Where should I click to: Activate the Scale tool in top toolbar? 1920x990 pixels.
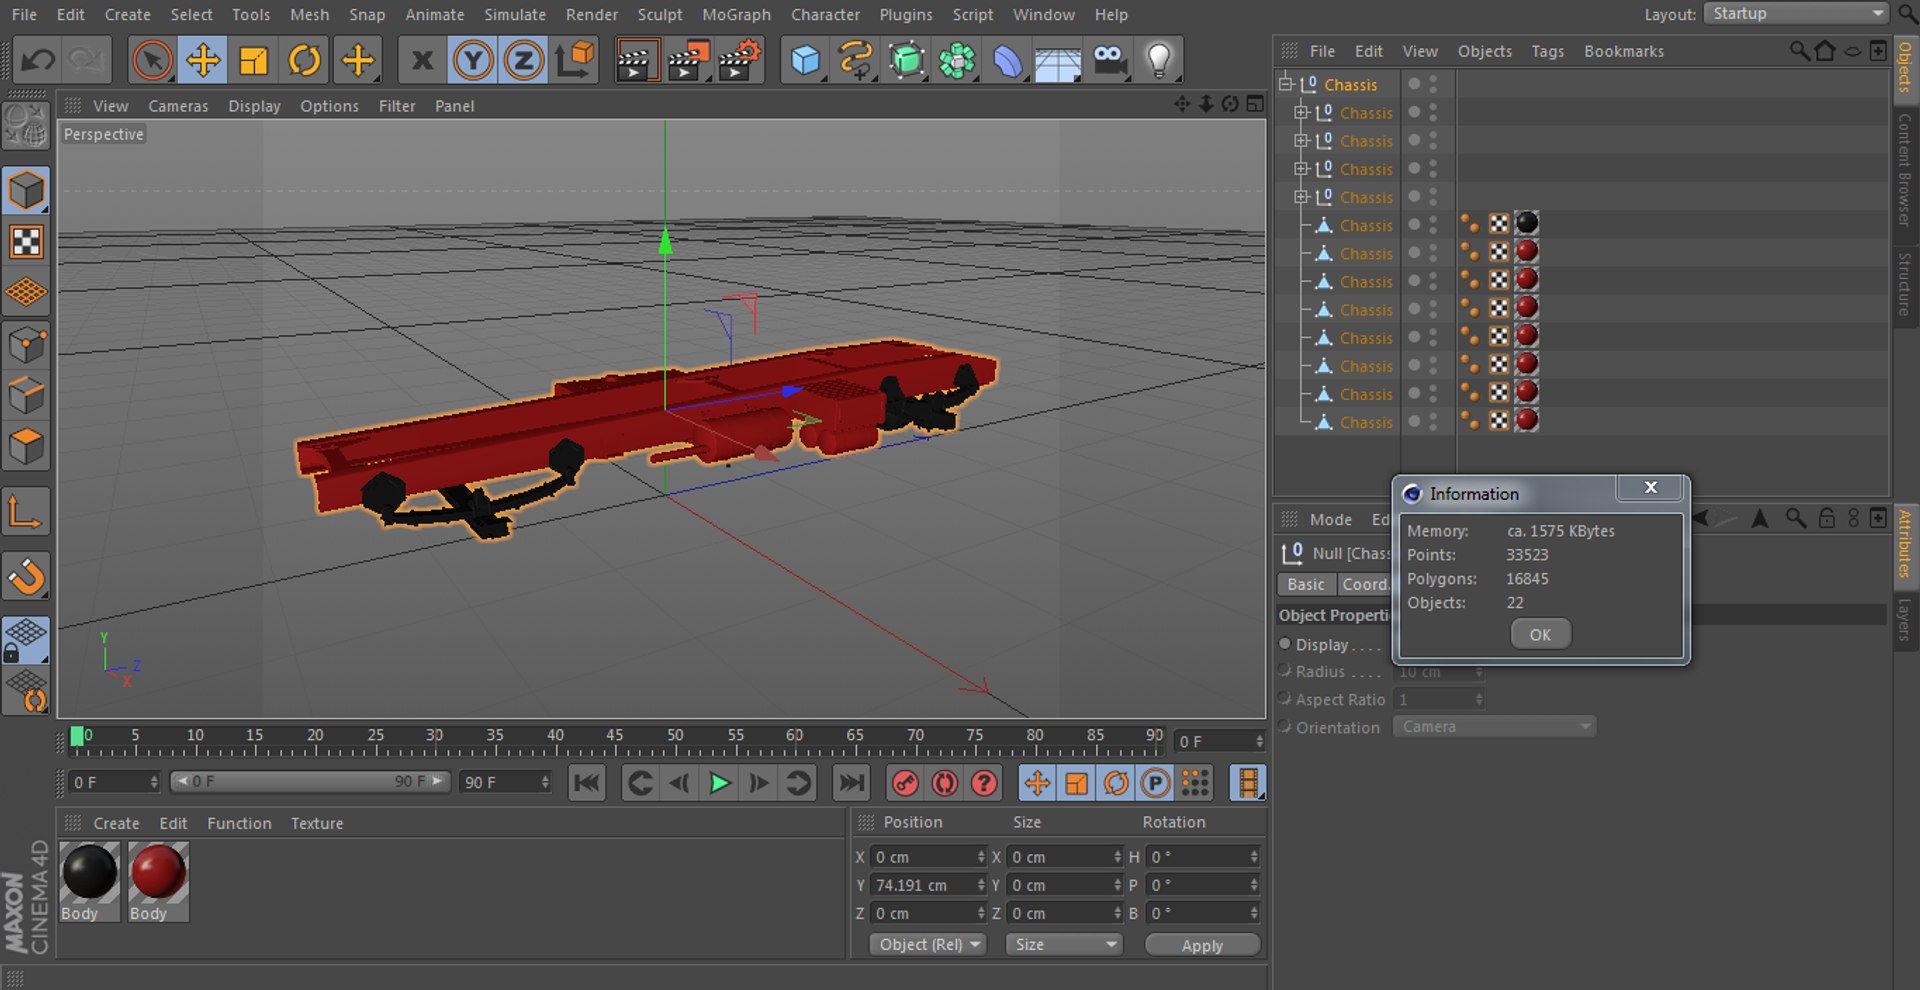coord(254,61)
